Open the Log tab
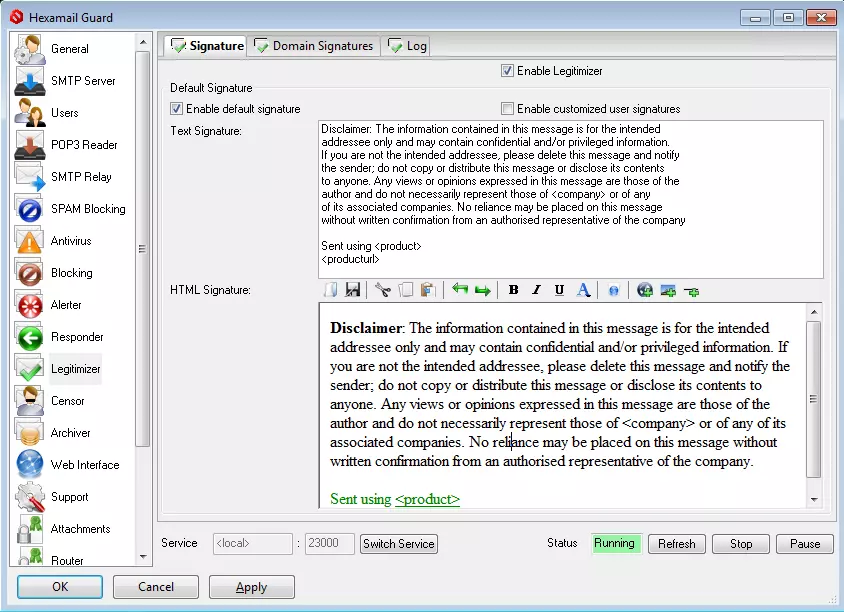This screenshot has width=844, height=612. click(407, 46)
